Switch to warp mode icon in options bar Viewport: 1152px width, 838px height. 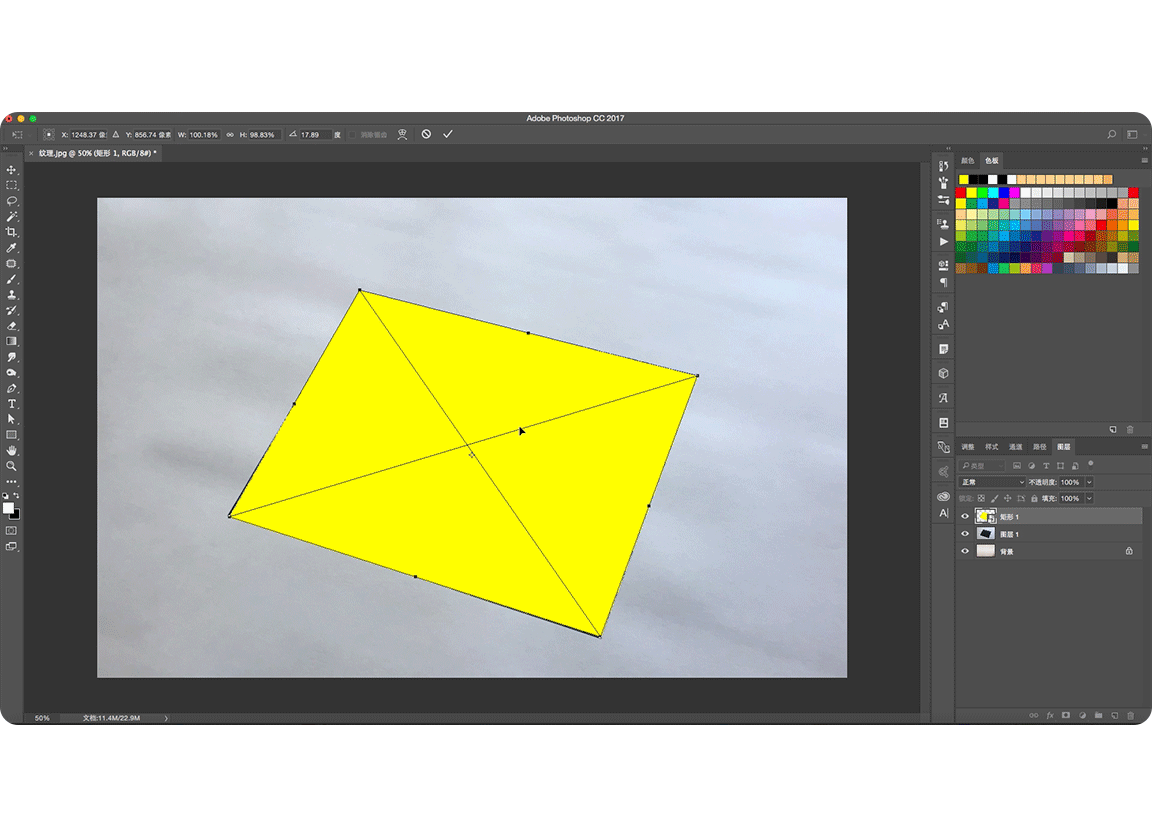402,134
